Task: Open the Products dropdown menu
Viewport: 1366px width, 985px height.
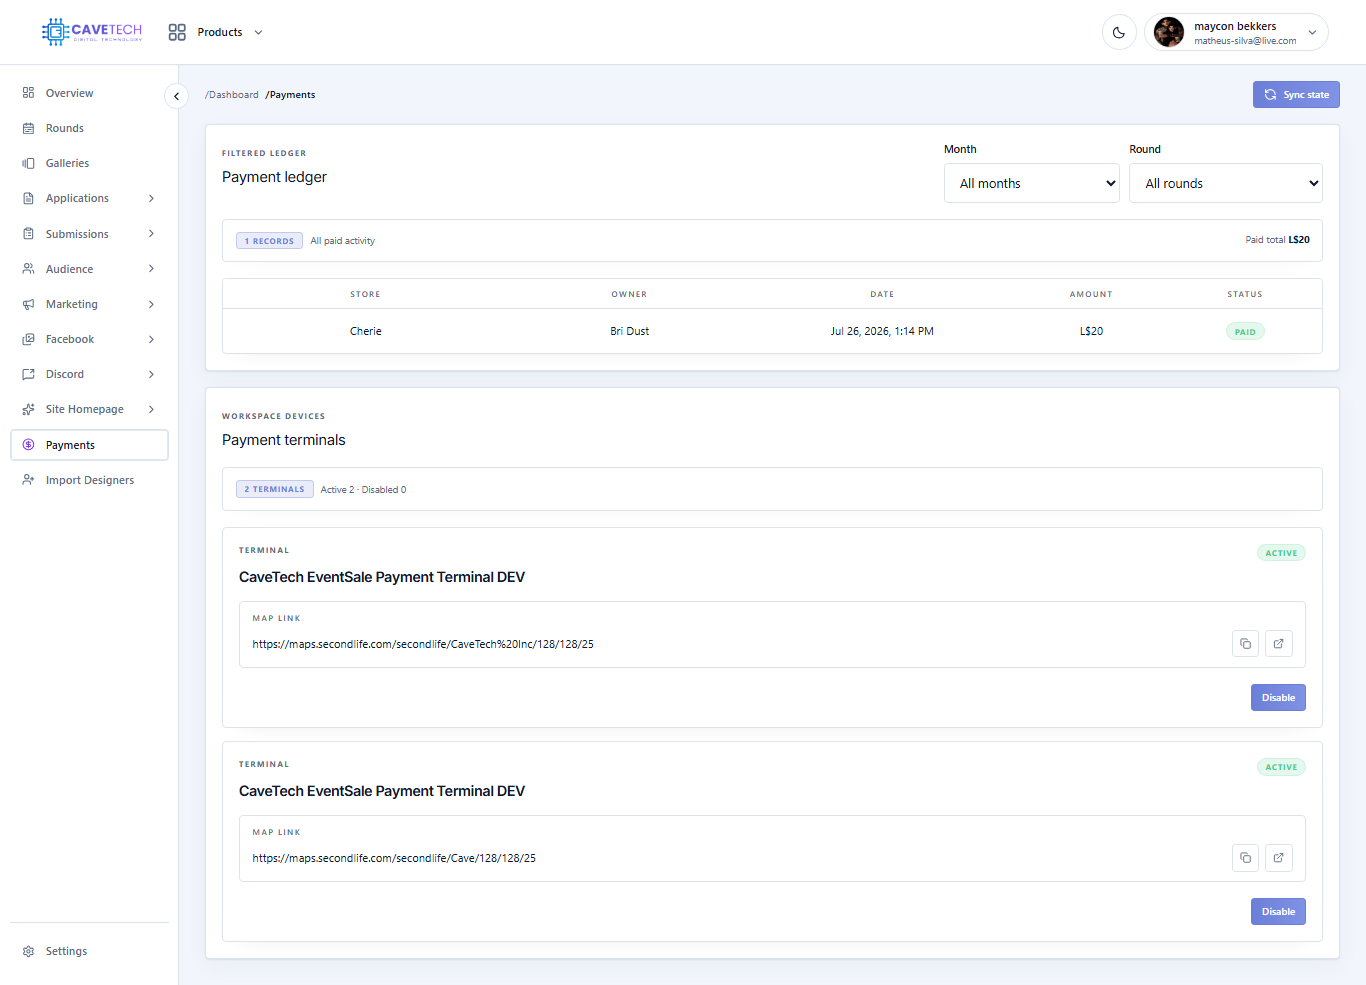Action: click(230, 32)
